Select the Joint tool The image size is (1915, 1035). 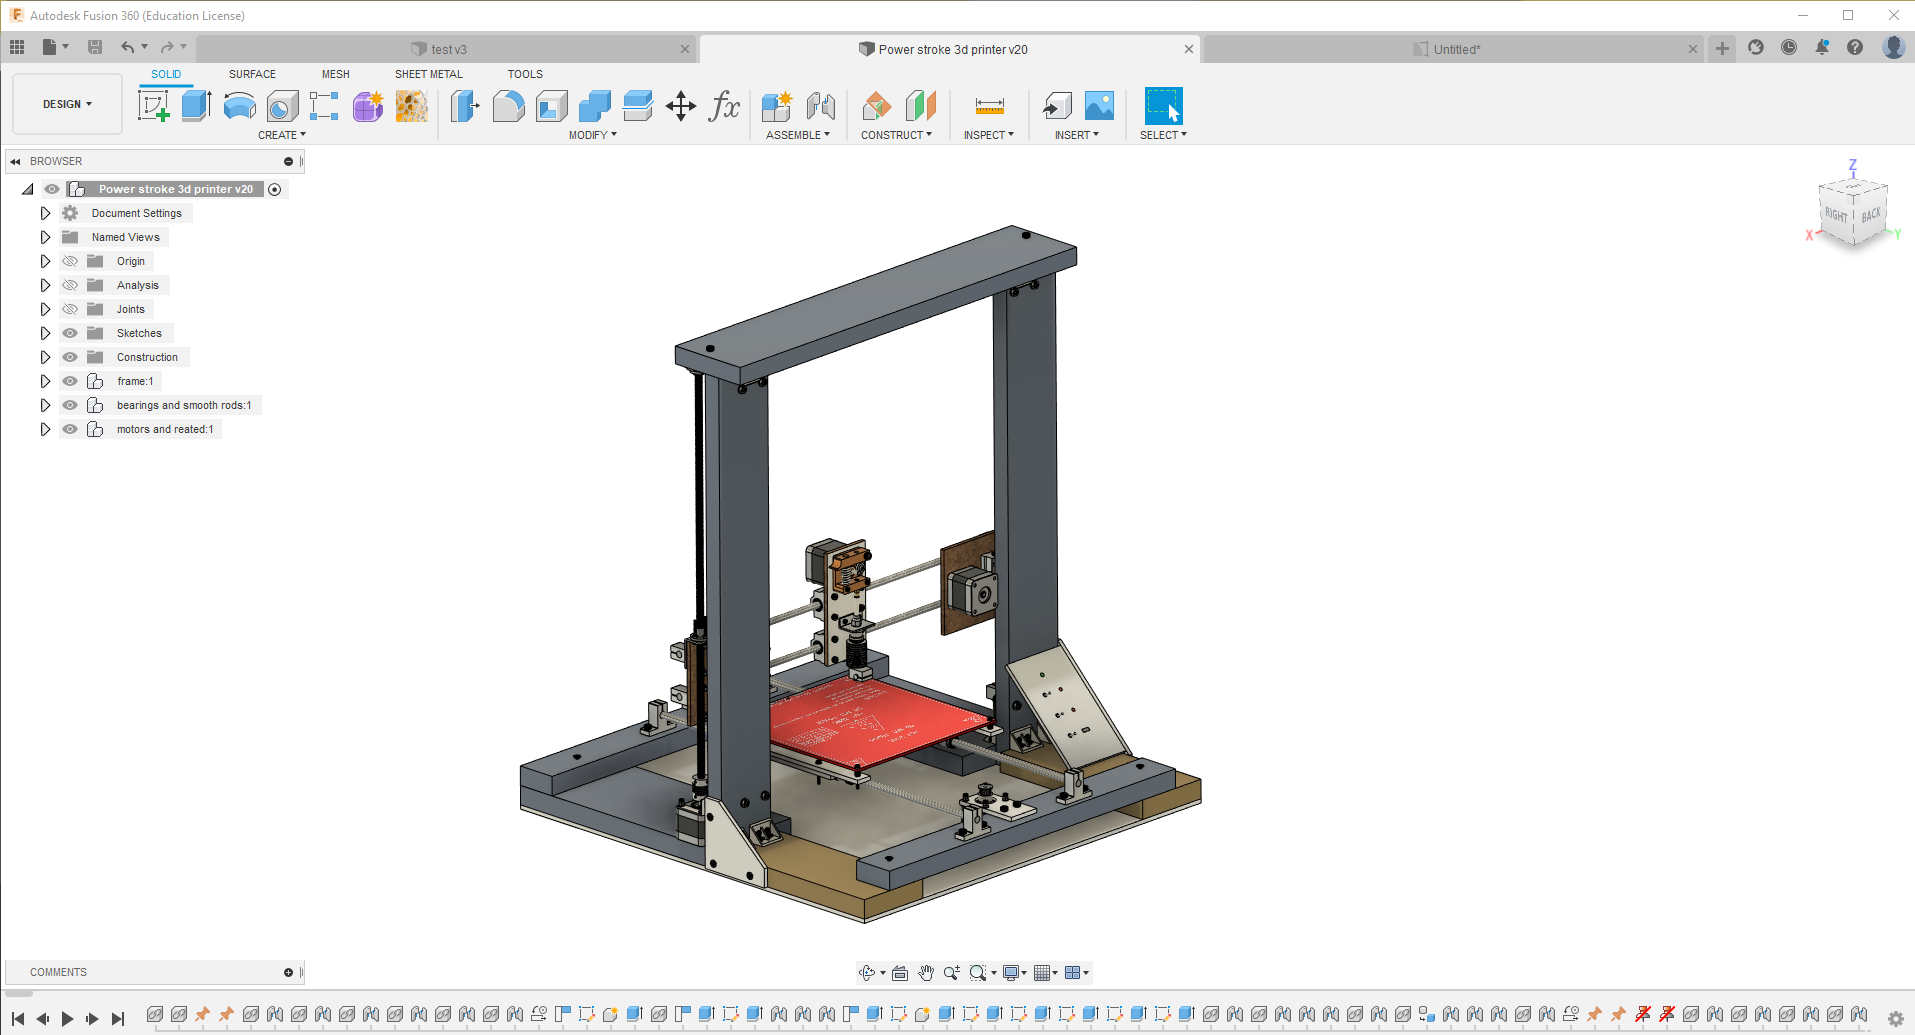[x=820, y=106]
